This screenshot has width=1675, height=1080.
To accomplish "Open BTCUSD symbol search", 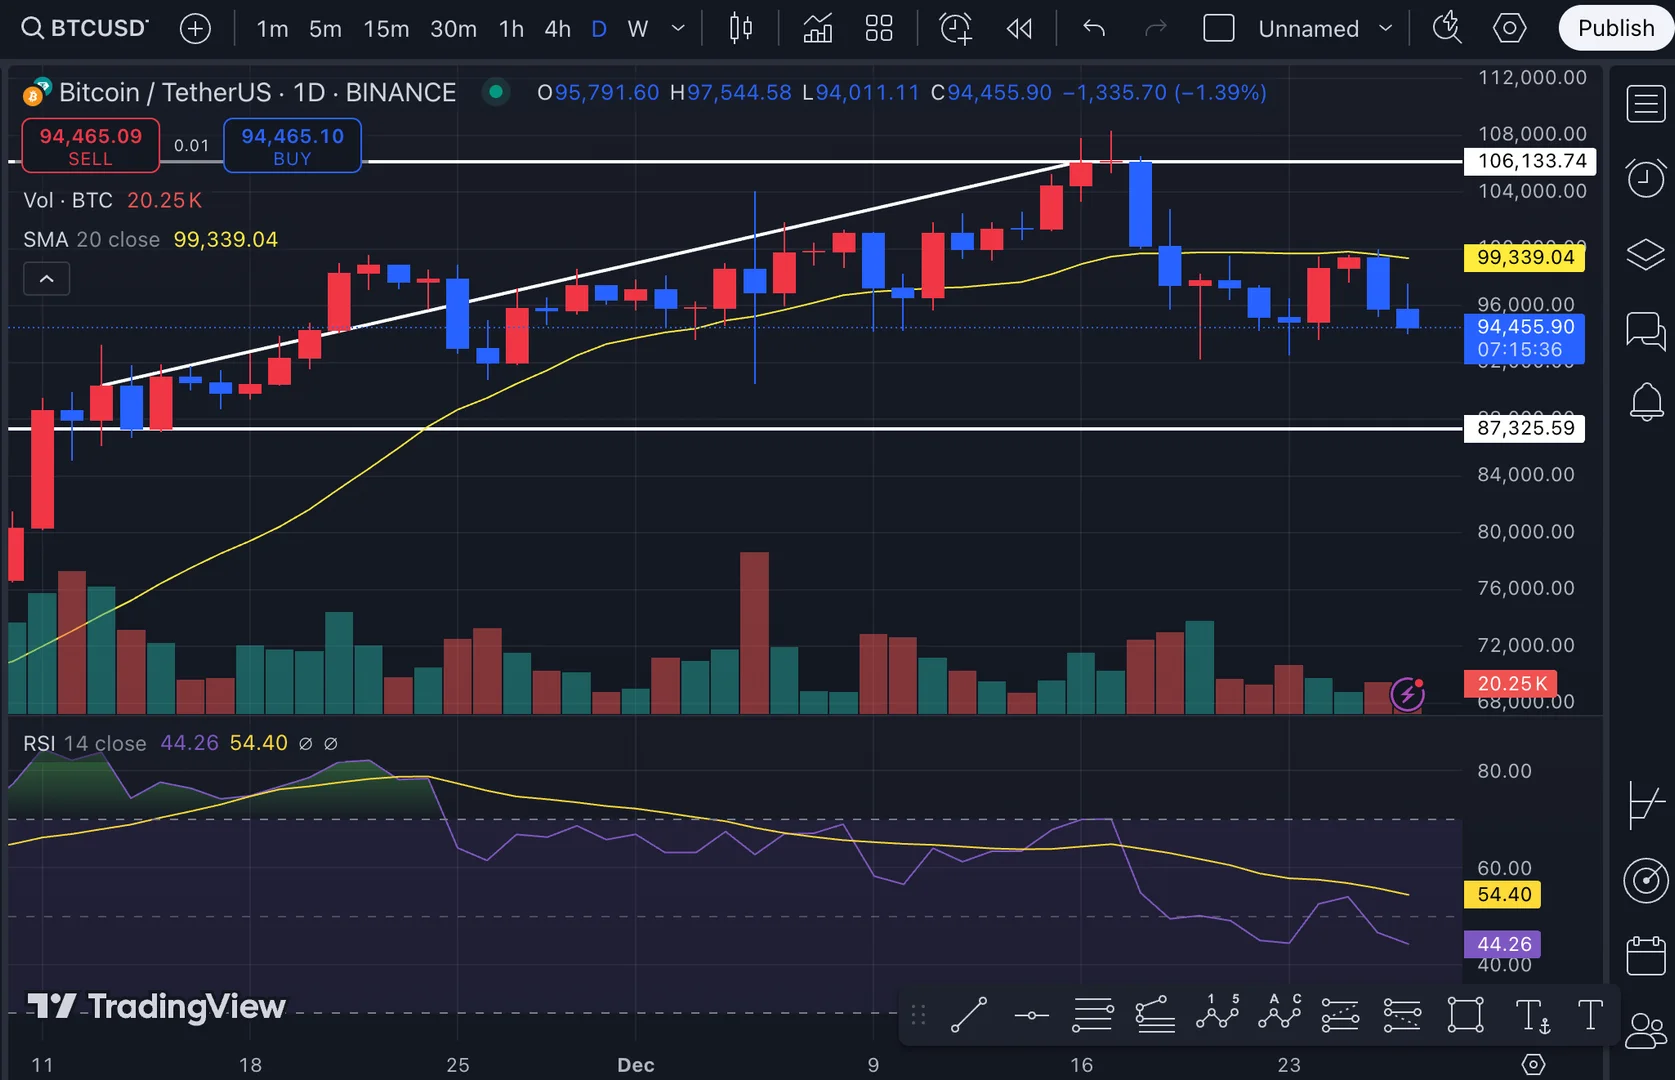I will click(85, 28).
